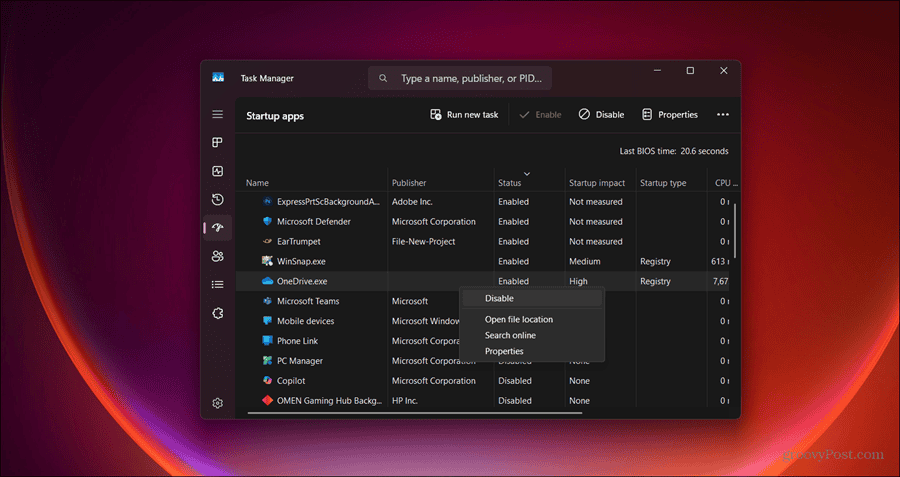Click the Mobile devices icon
This screenshot has height=477, width=900.
coord(267,321)
